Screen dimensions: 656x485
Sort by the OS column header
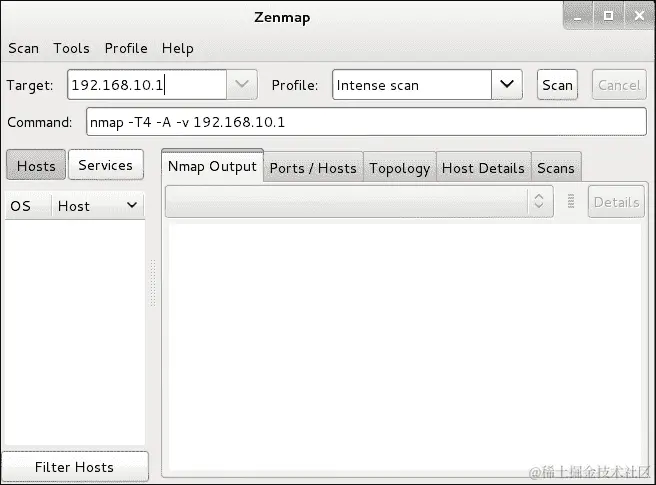pos(28,206)
